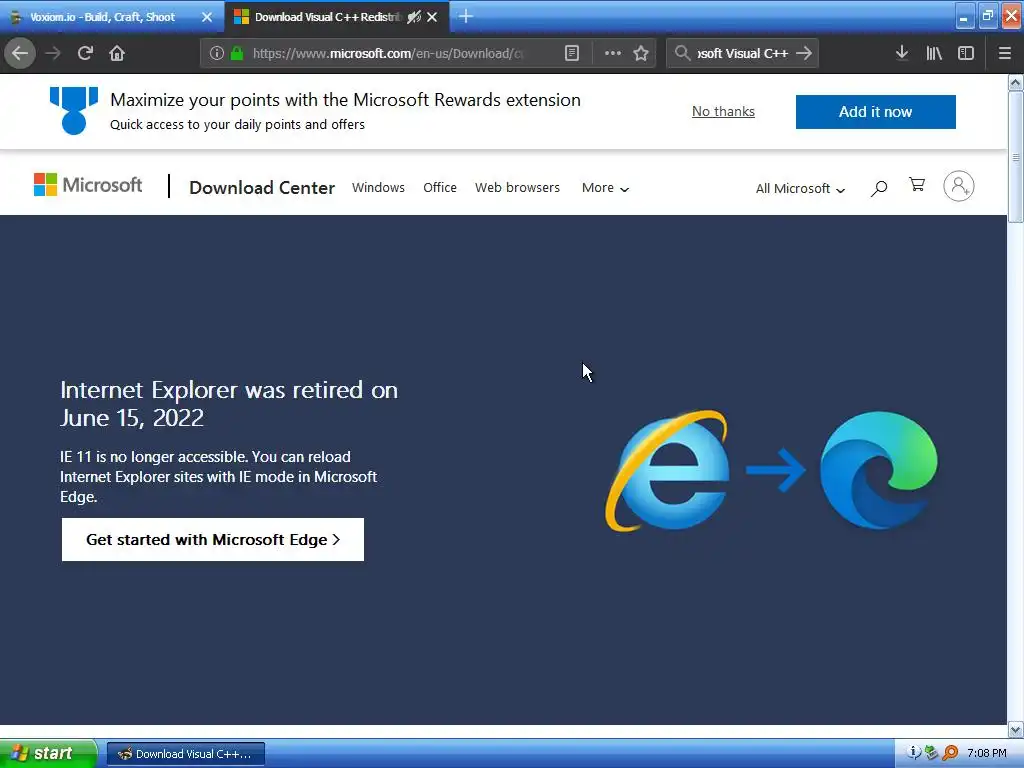Click the Internet Explorer was retired heading
The image size is (1024, 768).
(x=229, y=404)
